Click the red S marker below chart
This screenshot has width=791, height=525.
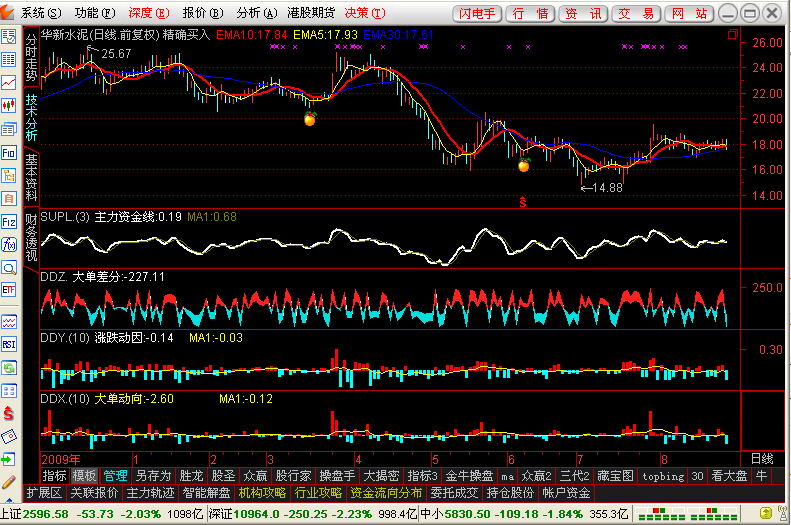(523, 202)
